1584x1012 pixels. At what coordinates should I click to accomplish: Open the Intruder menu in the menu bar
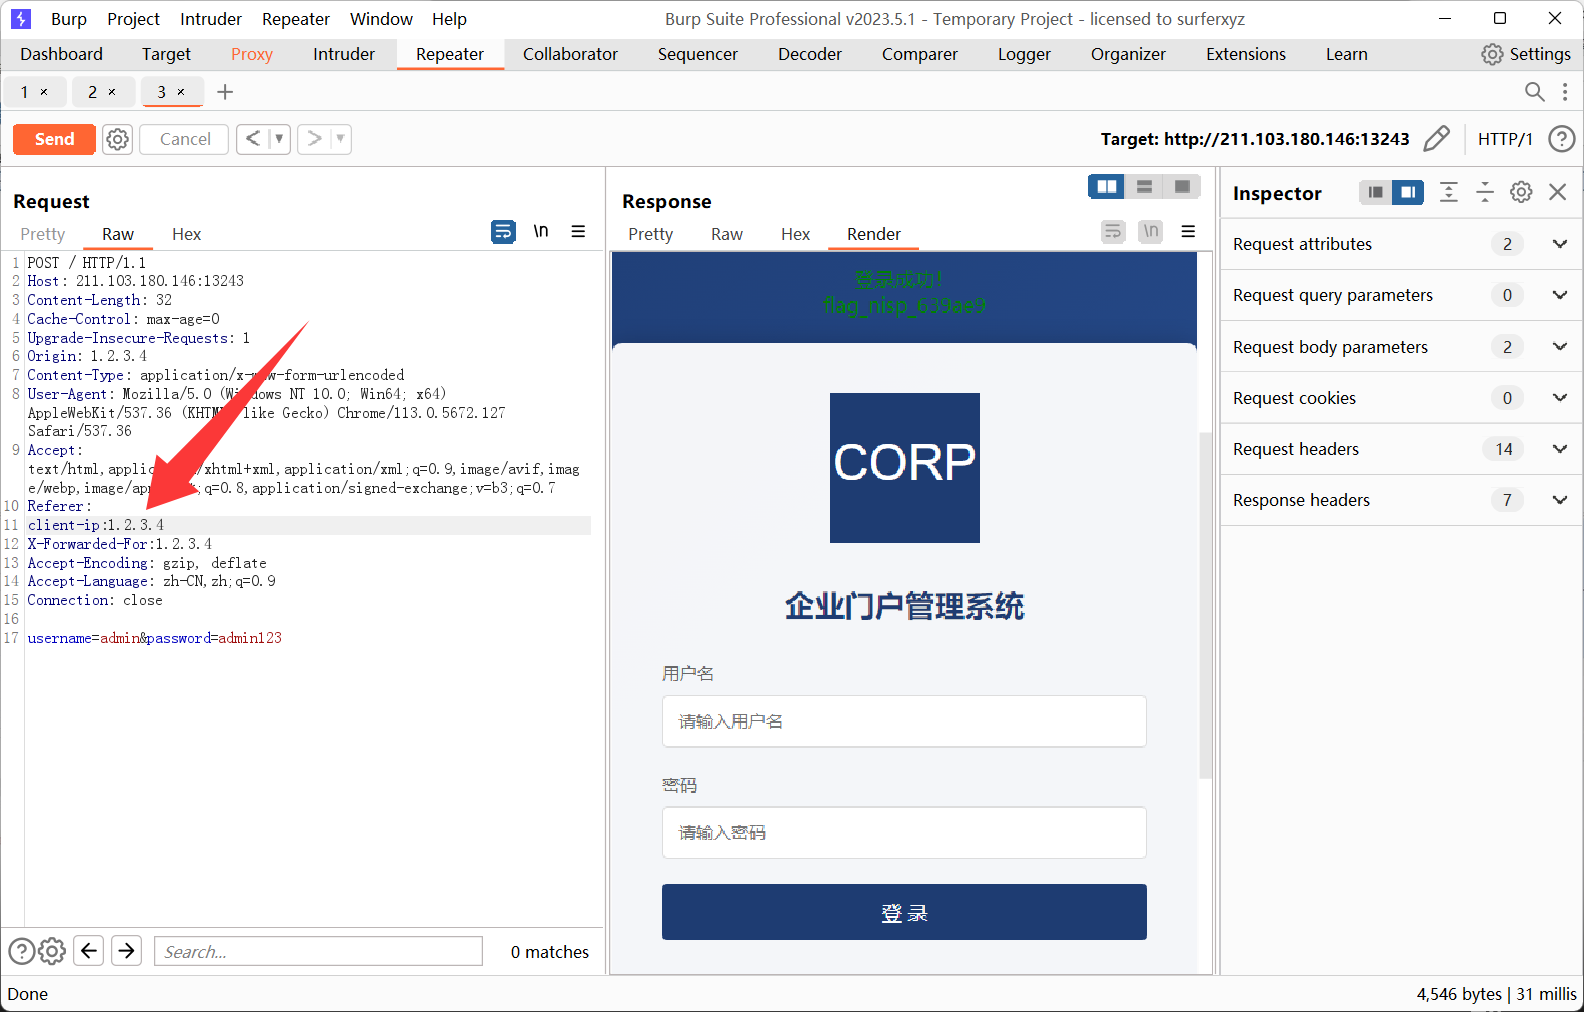click(x=210, y=19)
